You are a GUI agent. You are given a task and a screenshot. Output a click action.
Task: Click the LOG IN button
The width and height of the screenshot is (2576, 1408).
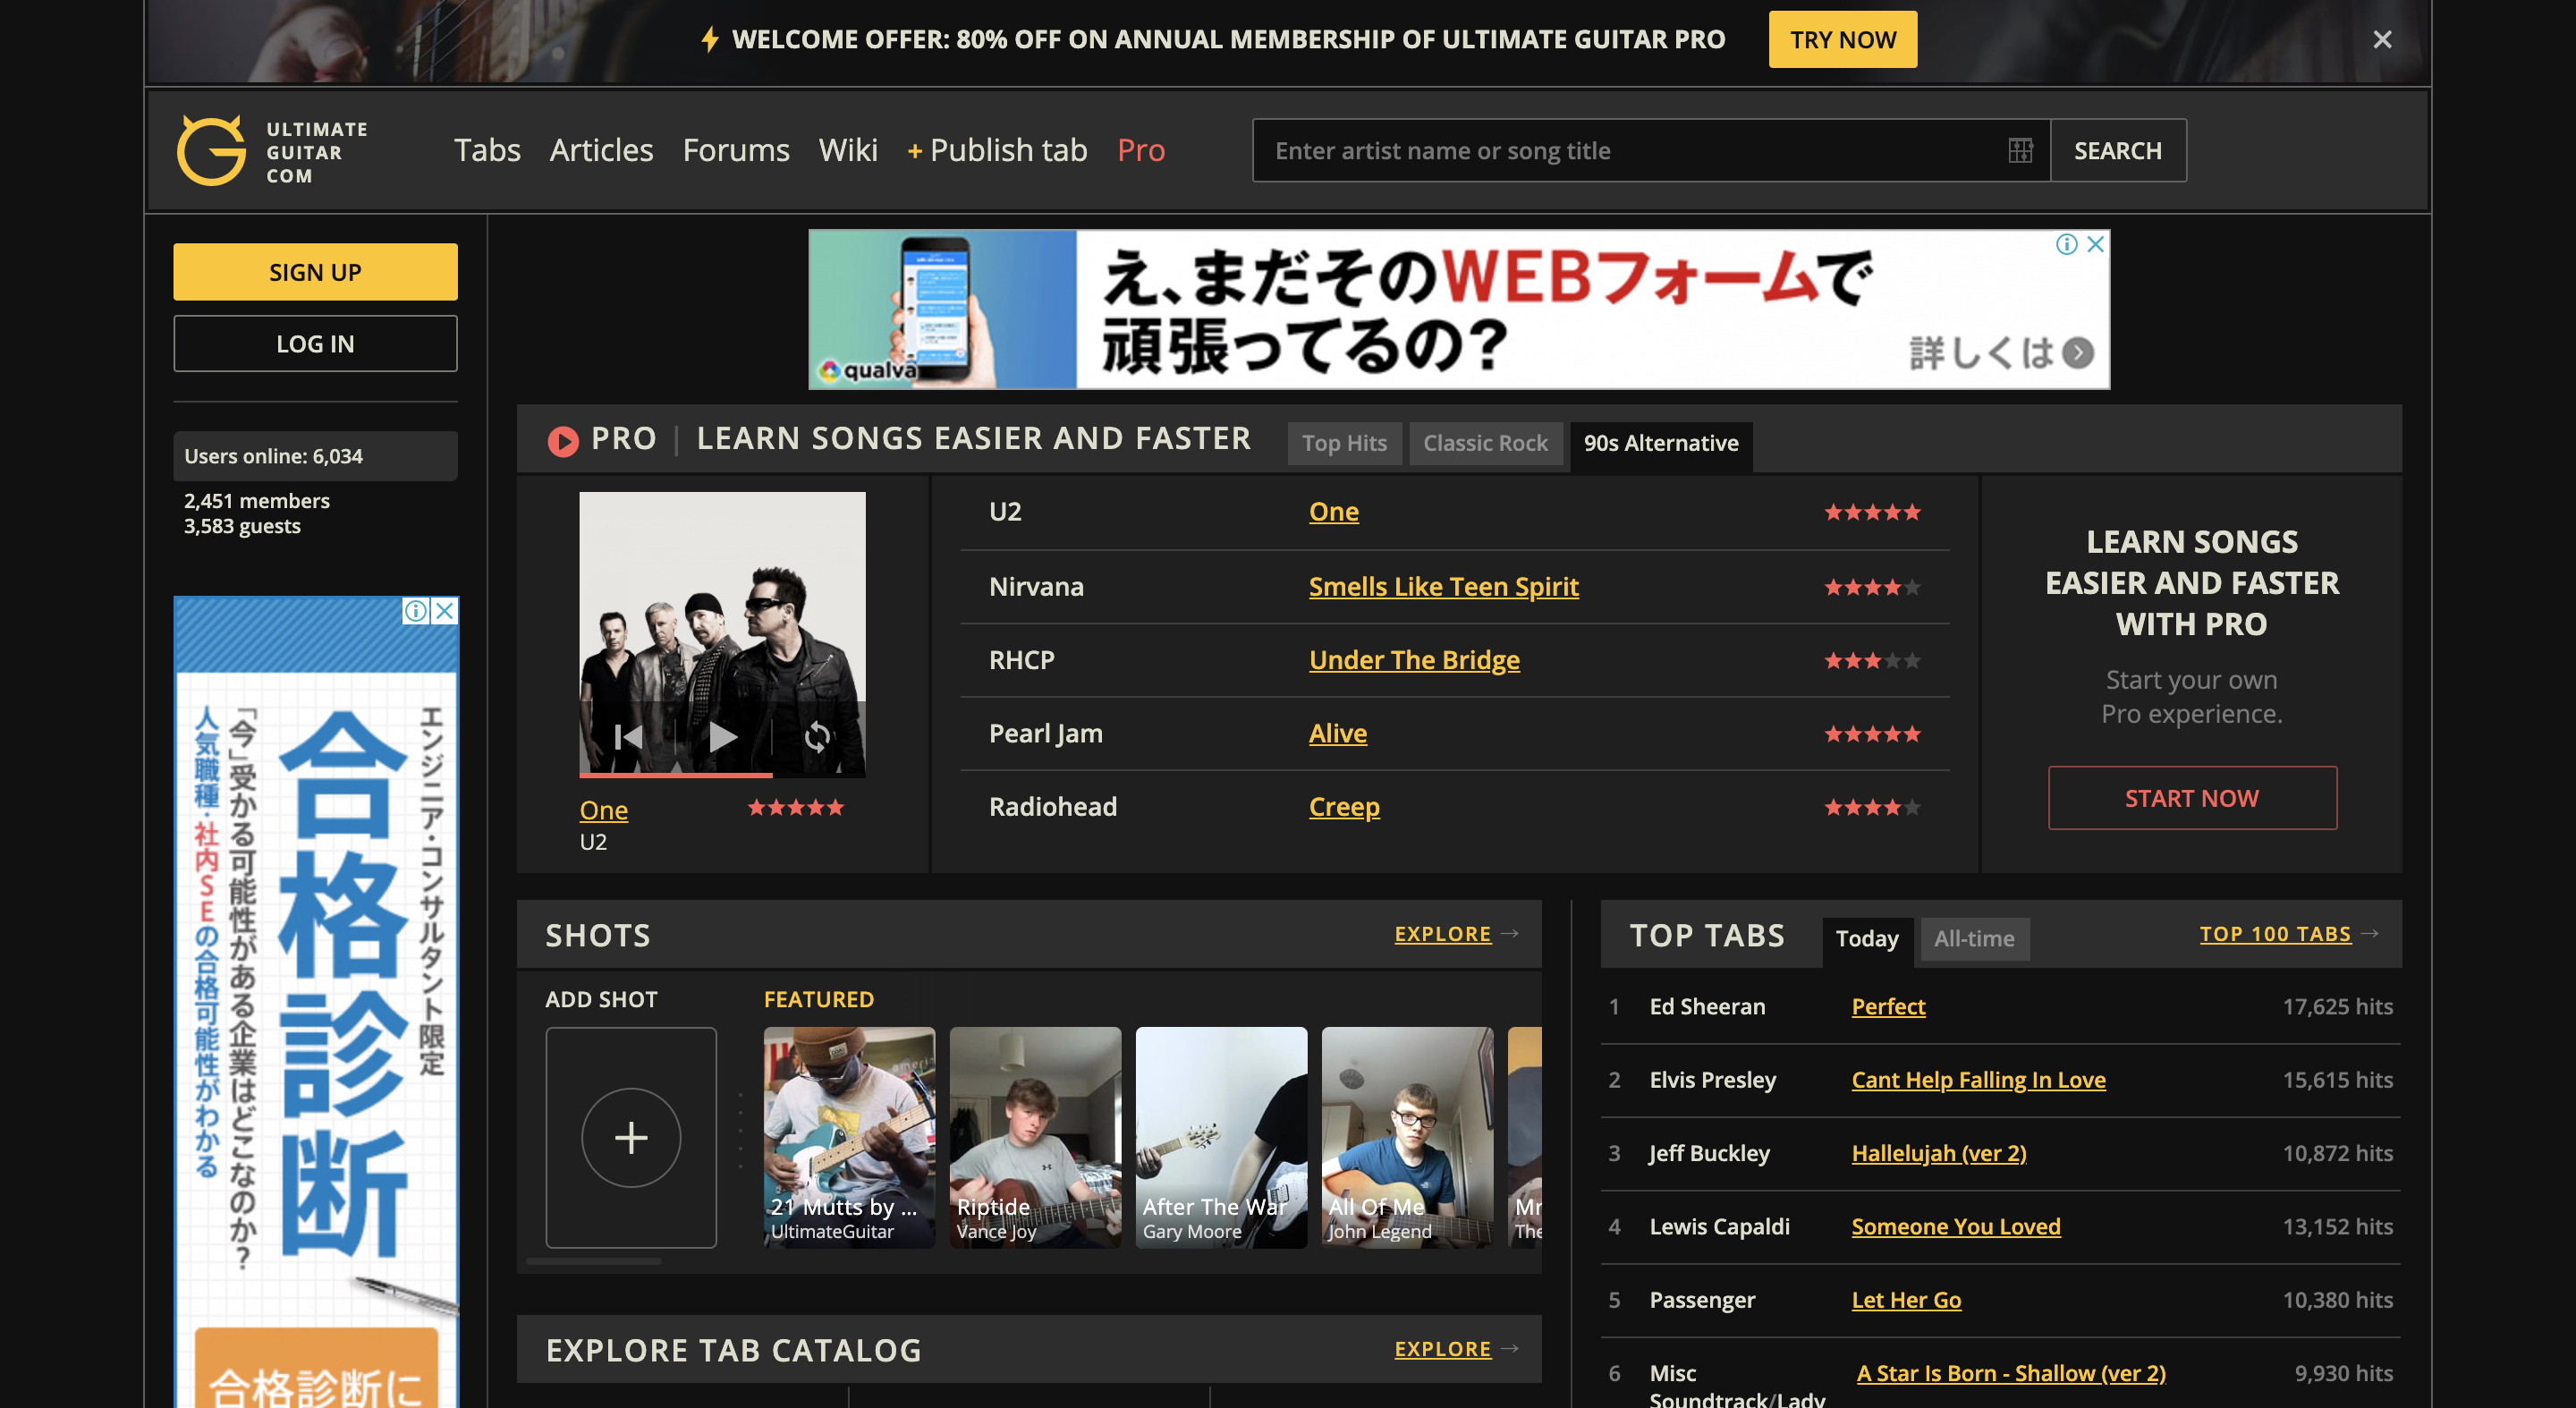click(315, 343)
